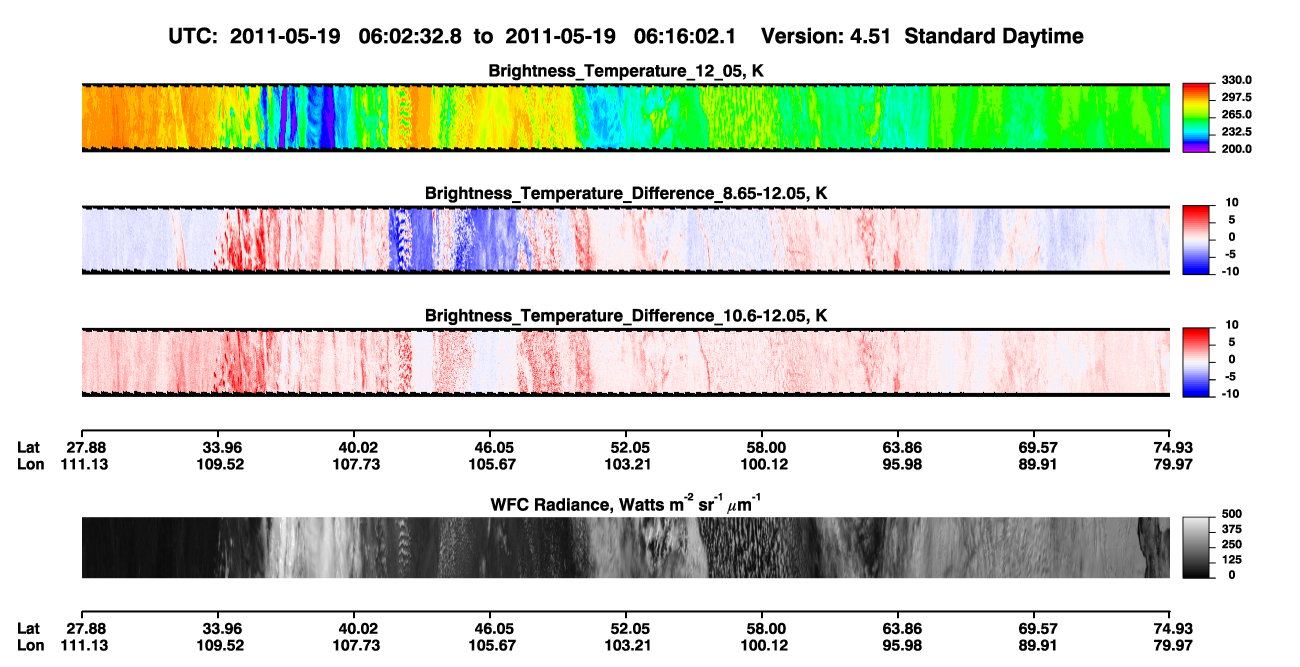The image size is (1300, 667).
Task: Select the end time 06:16:02.1 in header
Action: pyautogui.click(x=685, y=36)
